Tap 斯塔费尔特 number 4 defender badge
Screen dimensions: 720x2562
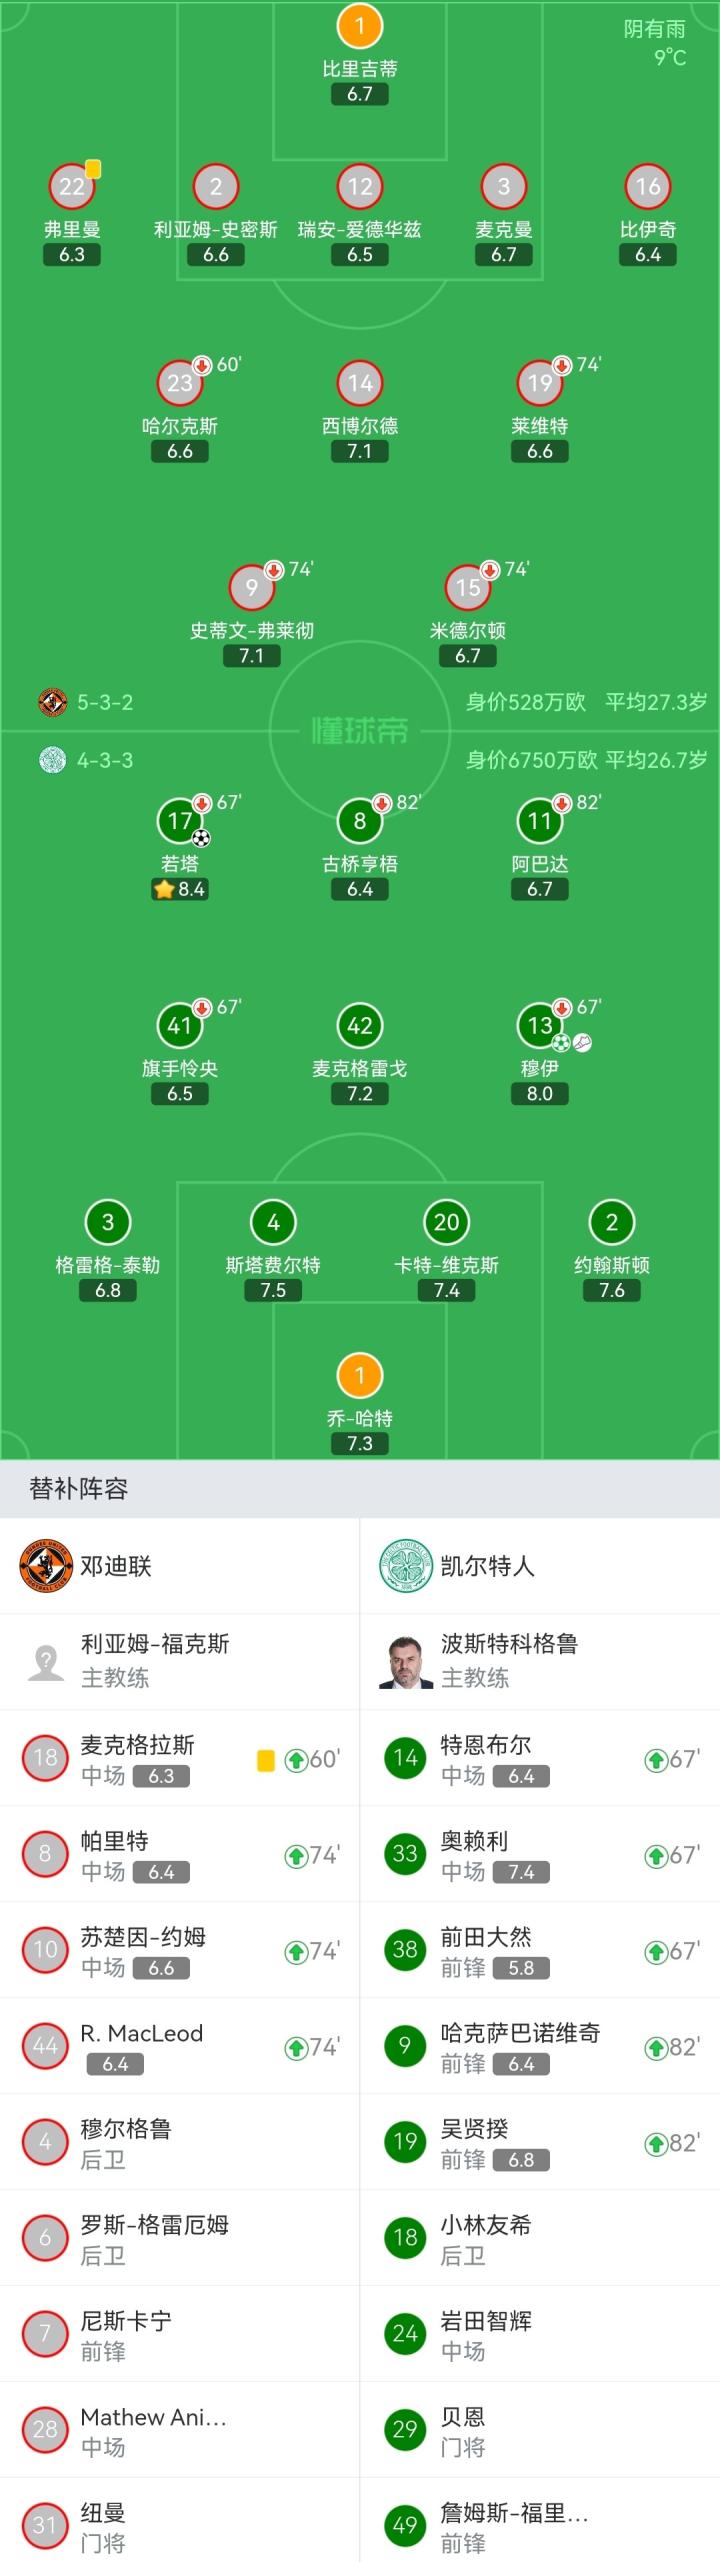273,1221
